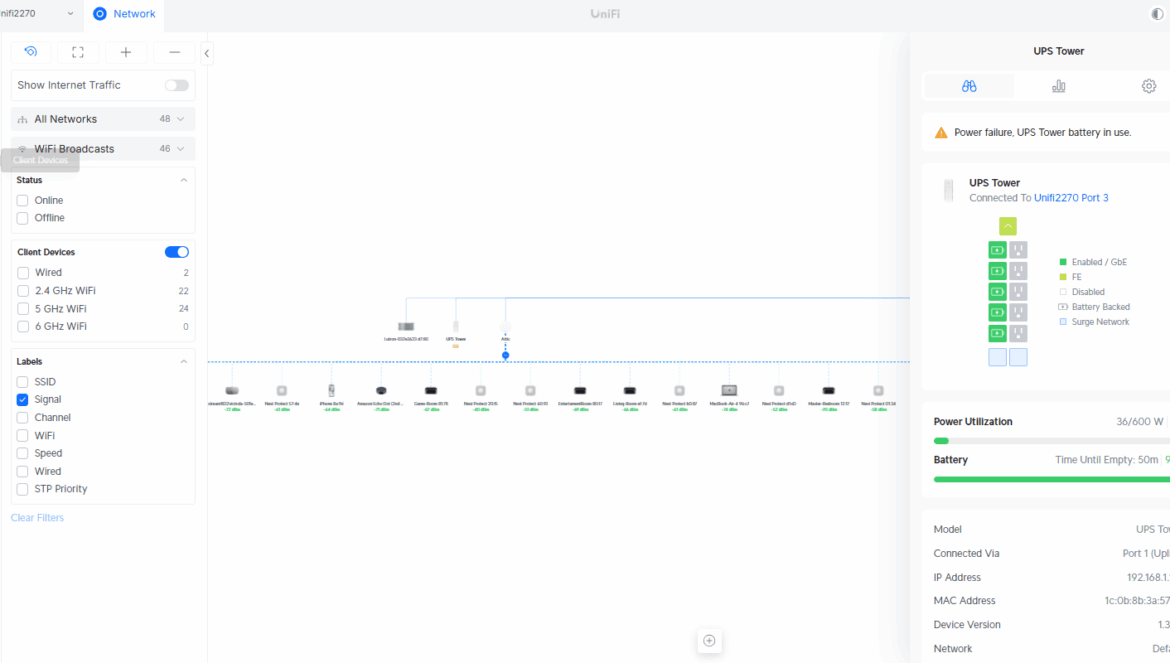The height and width of the screenshot is (663, 1170).
Task: Turn off the Client Devices toggle
Action: (177, 252)
